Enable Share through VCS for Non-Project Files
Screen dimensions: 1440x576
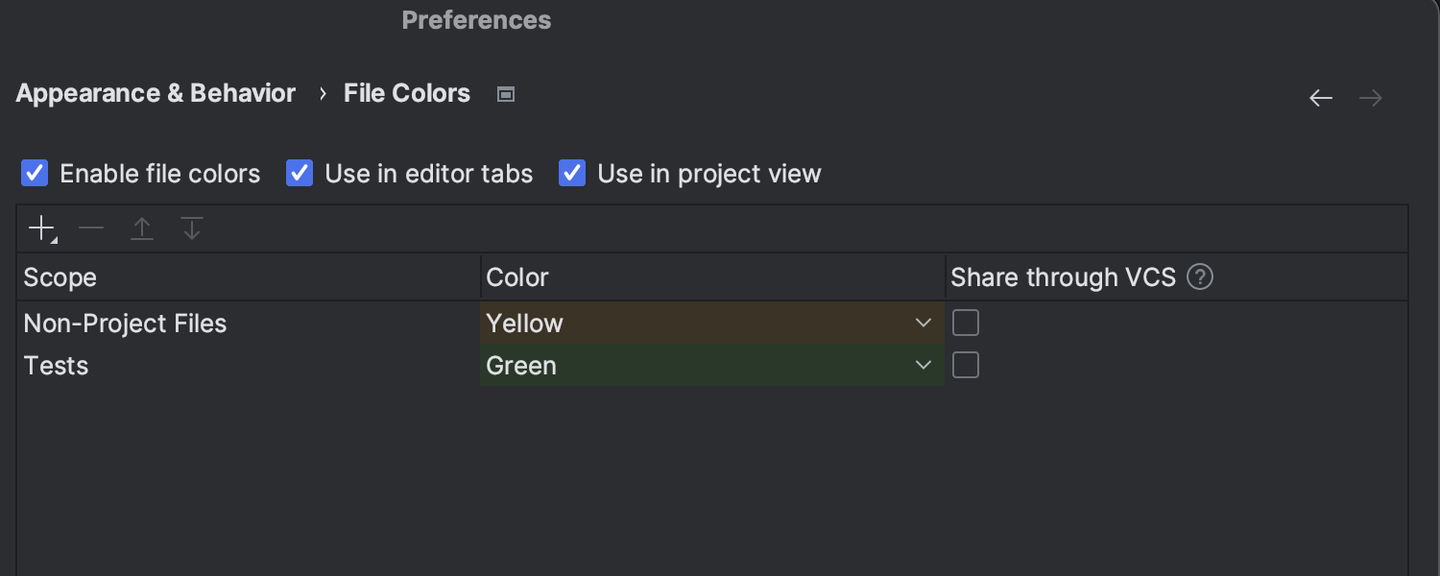coord(965,322)
